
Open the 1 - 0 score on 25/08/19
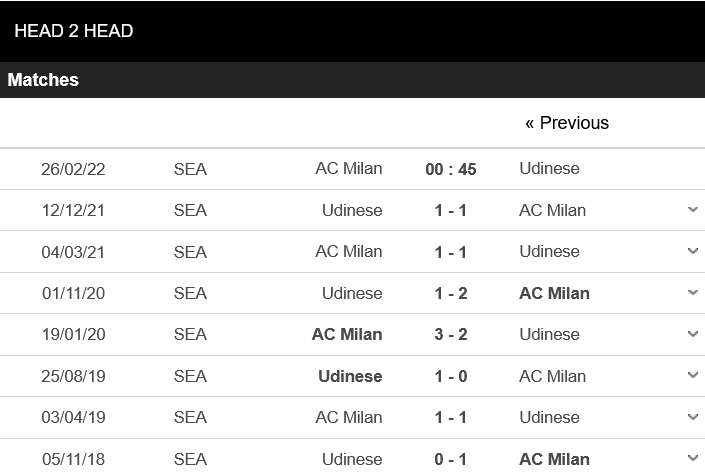tap(451, 376)
